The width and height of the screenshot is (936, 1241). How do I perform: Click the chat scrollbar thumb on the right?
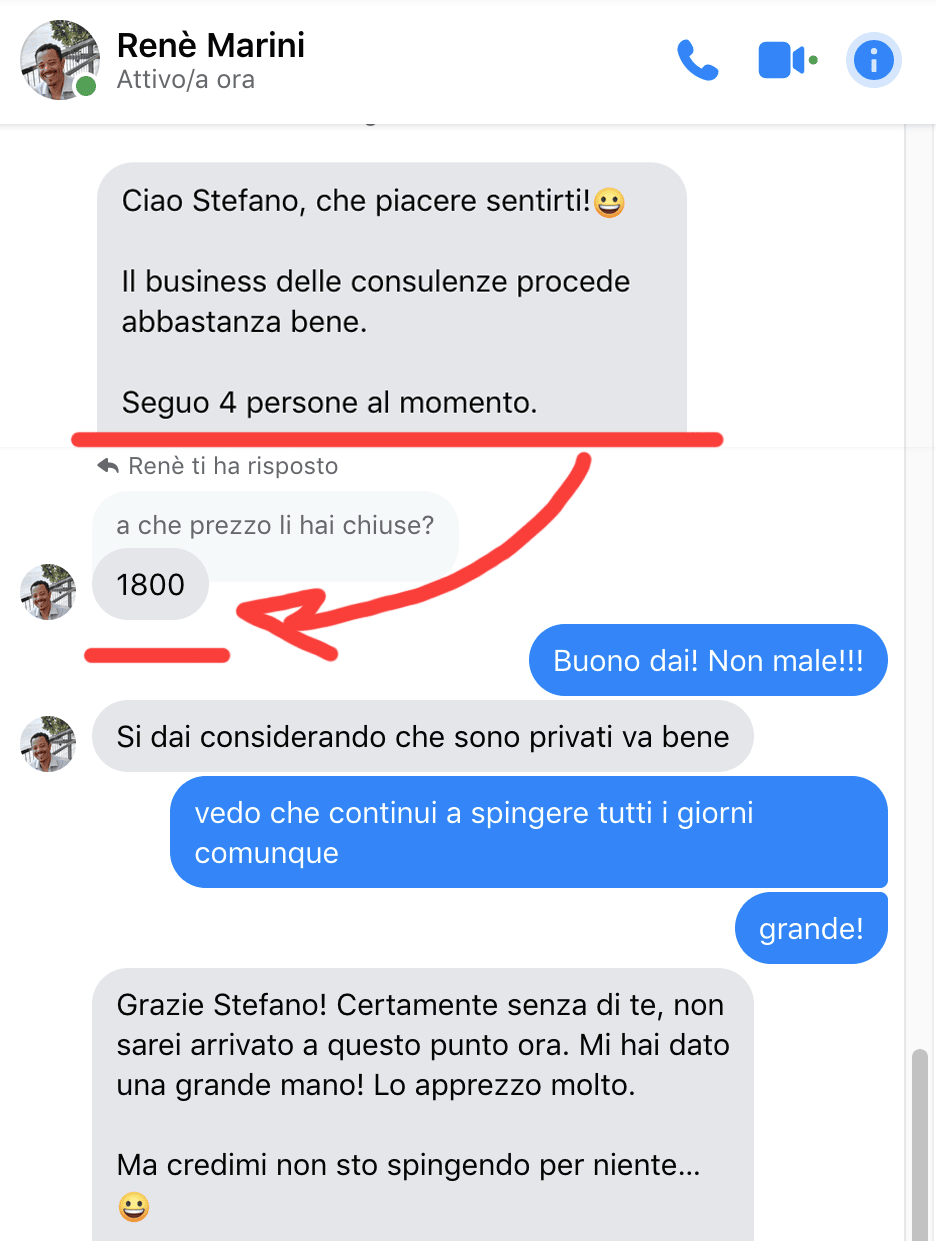(x=919, y=1145)
